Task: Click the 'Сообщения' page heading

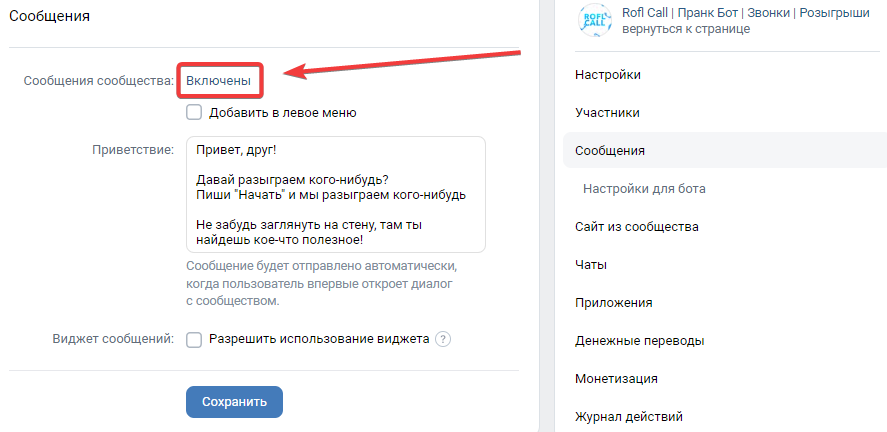Action: tap(56, 16)
